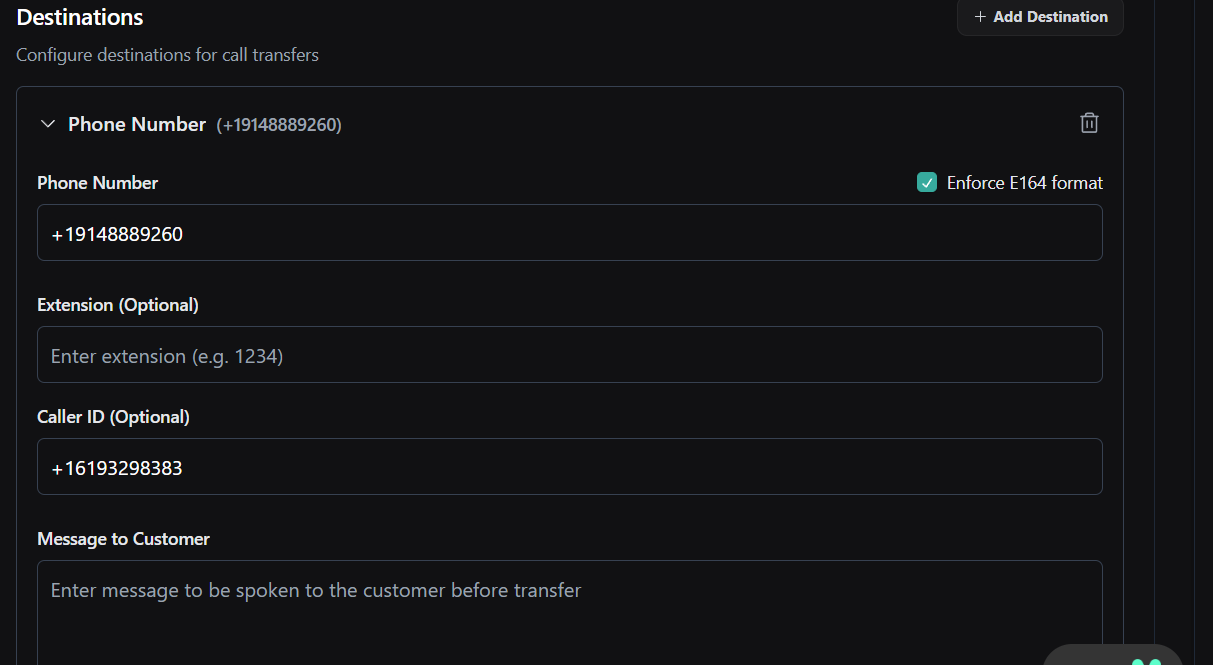Click the gray (+19148889260) text in header
This screenshot has width=1213, height=665.
[x=279, y=125]
